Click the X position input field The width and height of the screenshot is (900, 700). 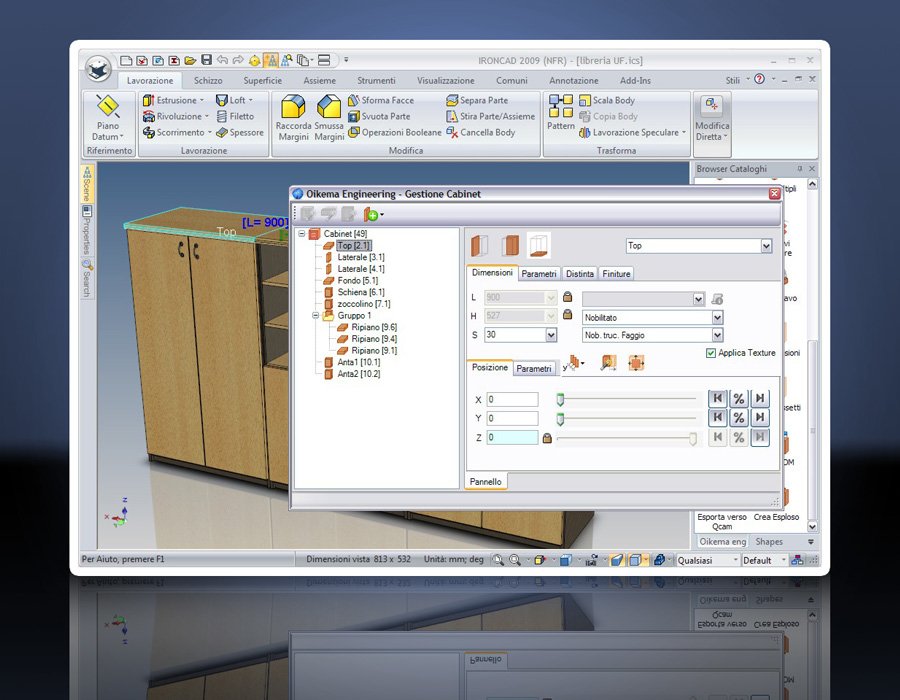coord(512,399)
